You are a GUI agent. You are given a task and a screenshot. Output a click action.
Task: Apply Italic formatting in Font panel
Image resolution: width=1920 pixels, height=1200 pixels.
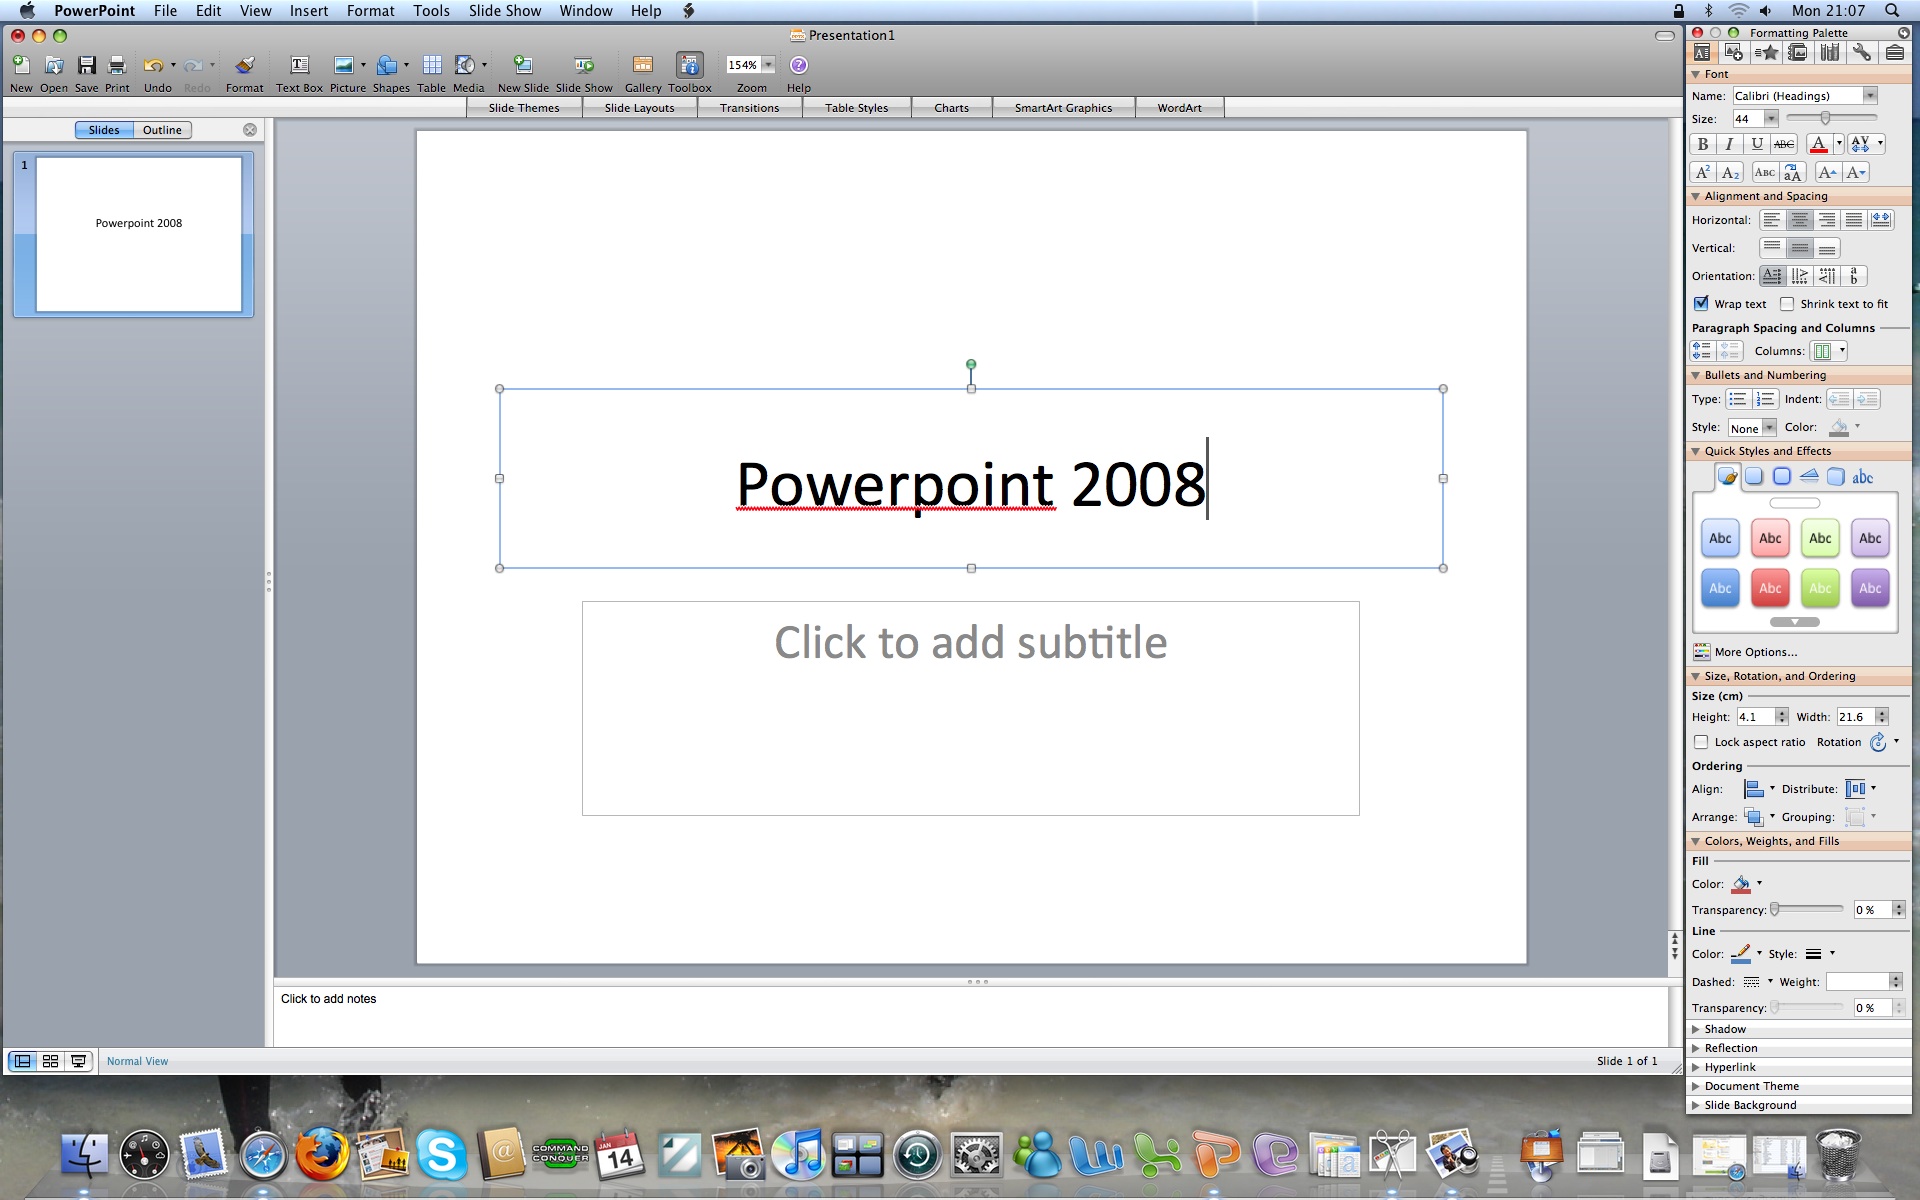(1729, 144)
